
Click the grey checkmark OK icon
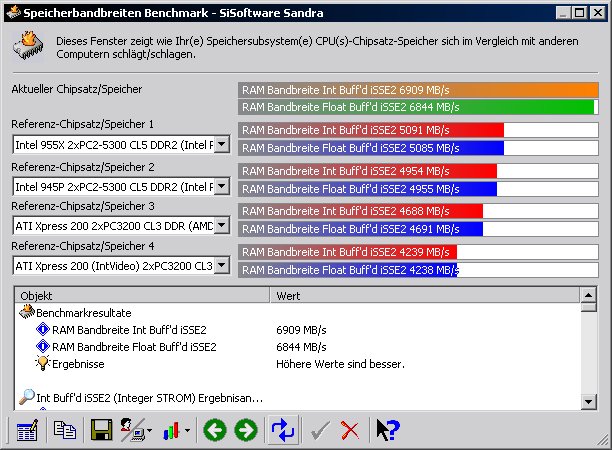320,431
